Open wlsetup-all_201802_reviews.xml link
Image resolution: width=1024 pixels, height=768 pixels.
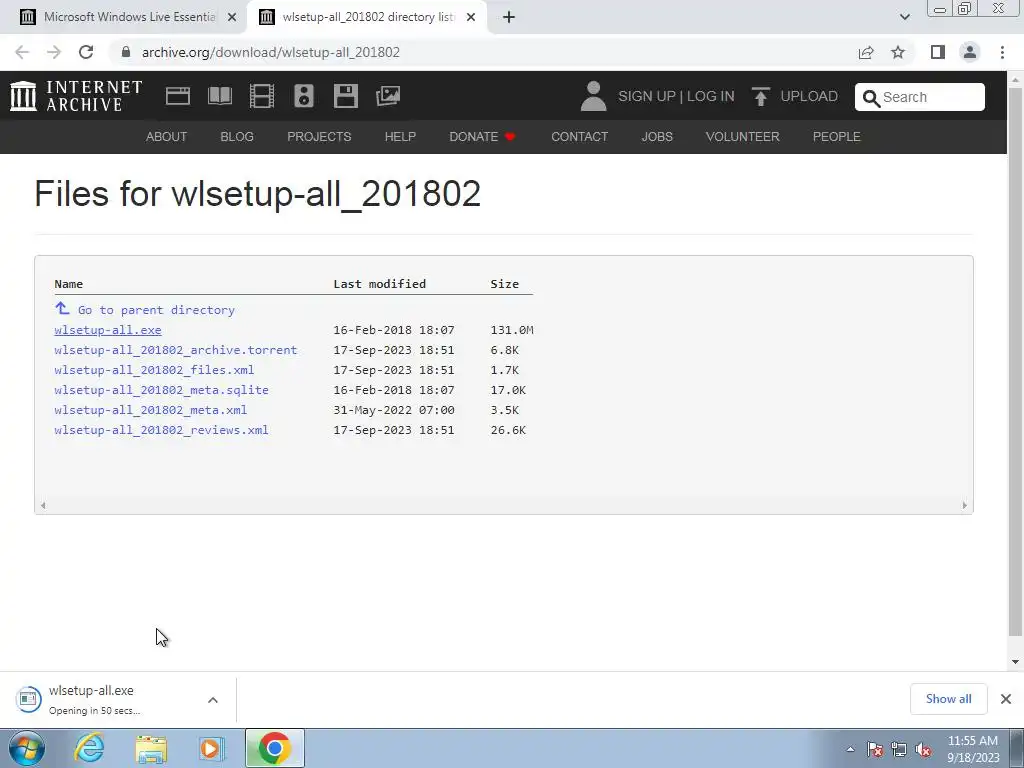(161, 430)
